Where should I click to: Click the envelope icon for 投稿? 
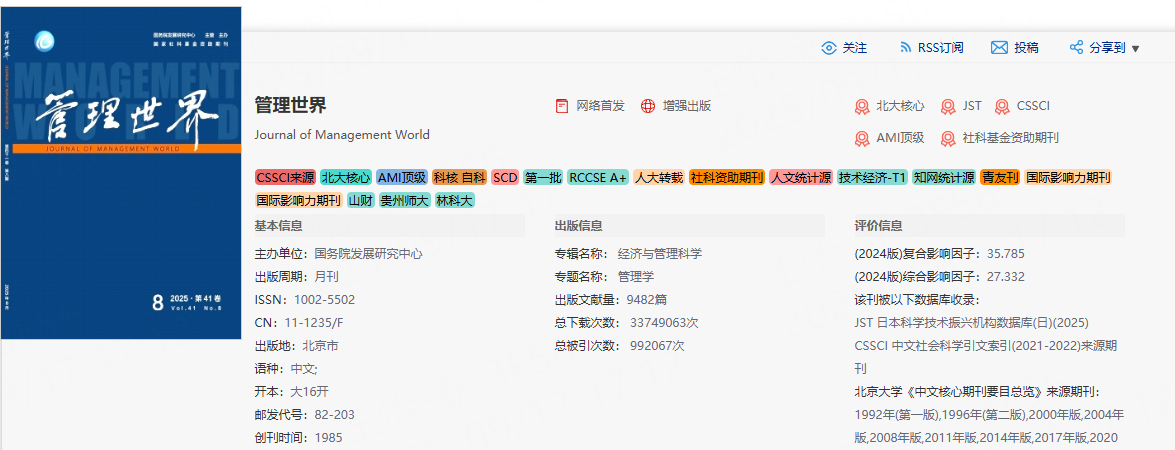[x=999, y=48]
